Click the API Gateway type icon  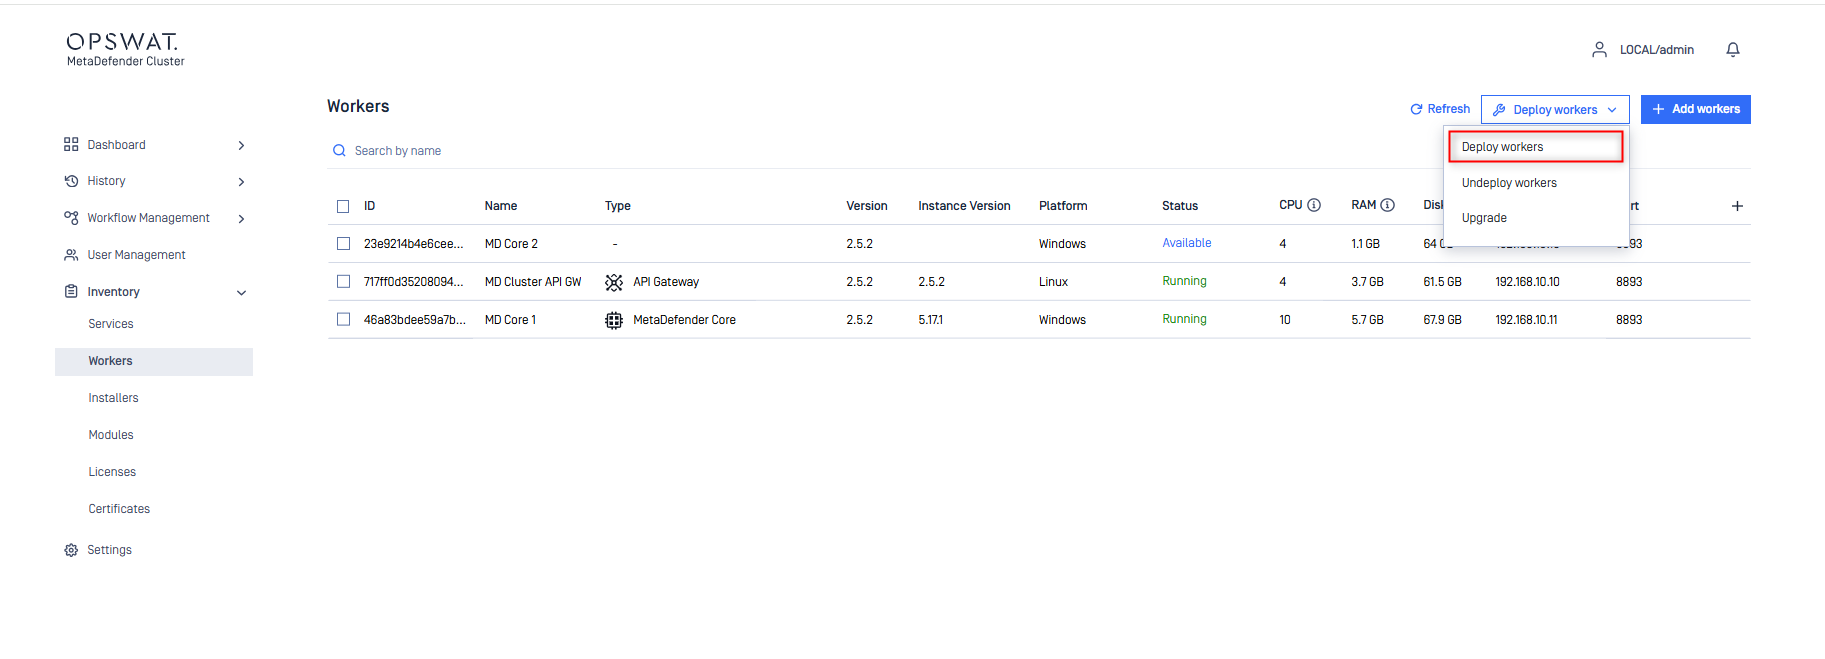[614, 282]
